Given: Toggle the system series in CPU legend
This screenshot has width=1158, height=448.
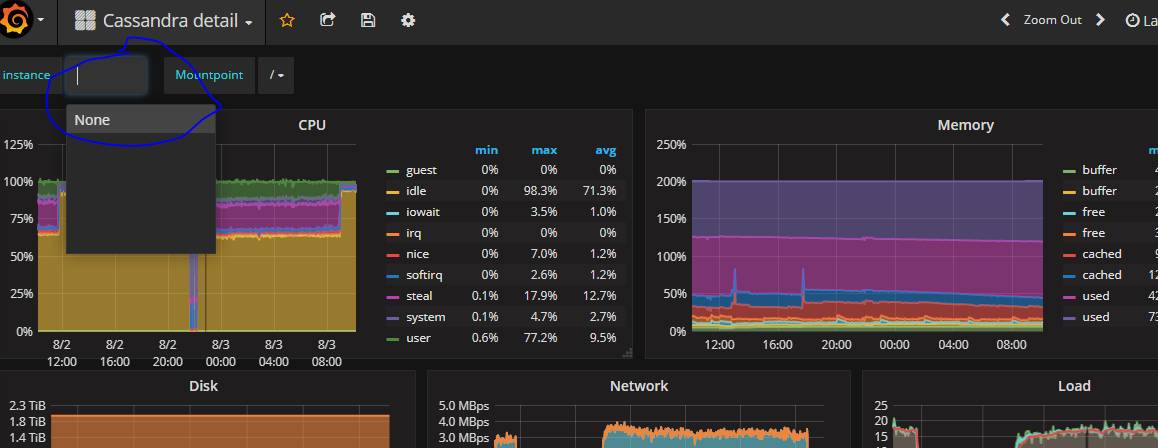Looking at the screenshot, I should [x=425, y=317].
